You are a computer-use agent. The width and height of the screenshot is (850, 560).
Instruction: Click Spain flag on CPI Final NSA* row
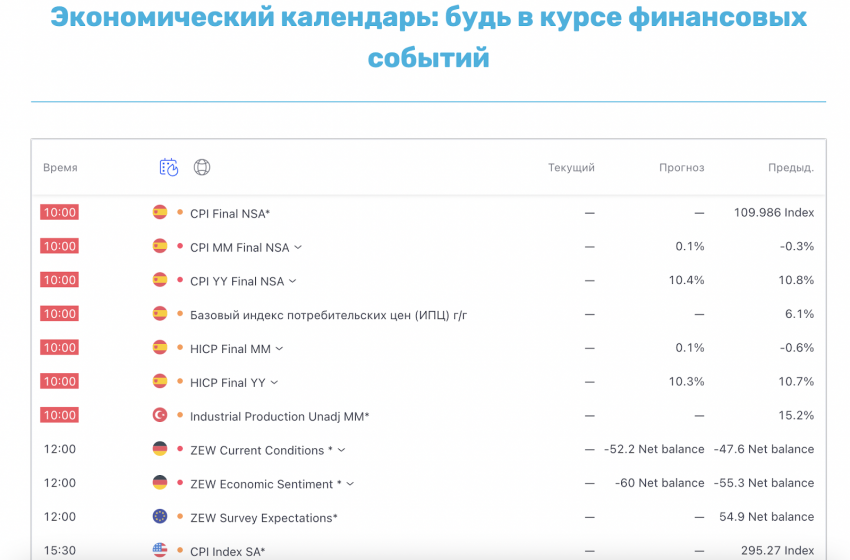[160, 212]
